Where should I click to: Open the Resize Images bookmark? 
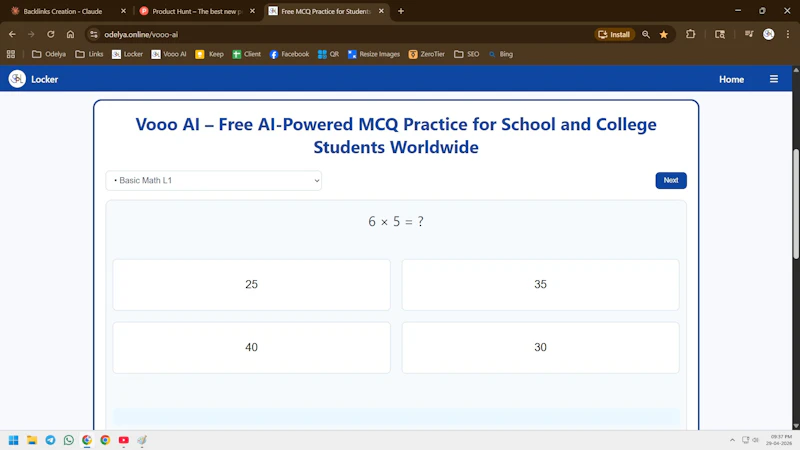pos(374,54)
